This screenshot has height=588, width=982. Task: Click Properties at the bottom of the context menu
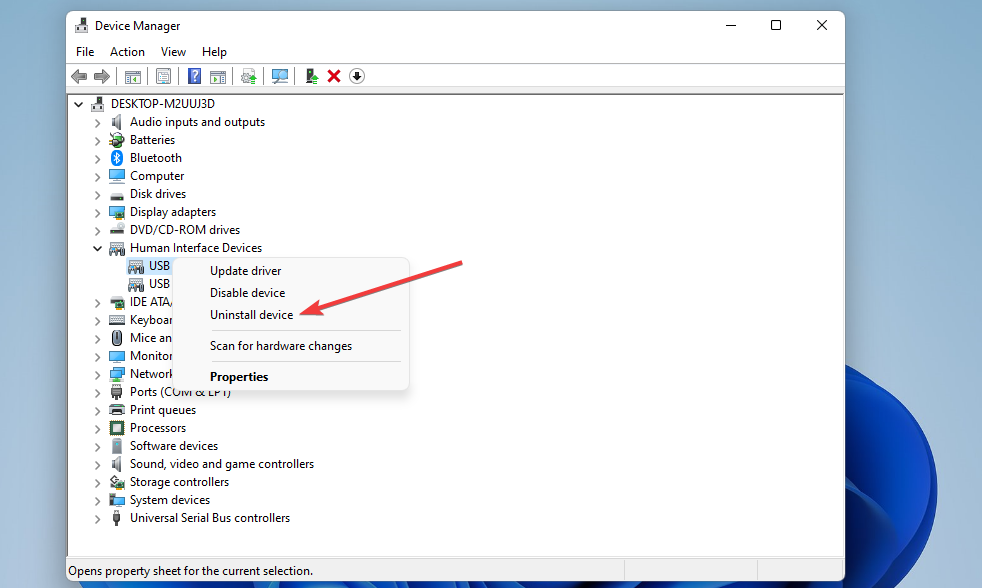(239, 376)
